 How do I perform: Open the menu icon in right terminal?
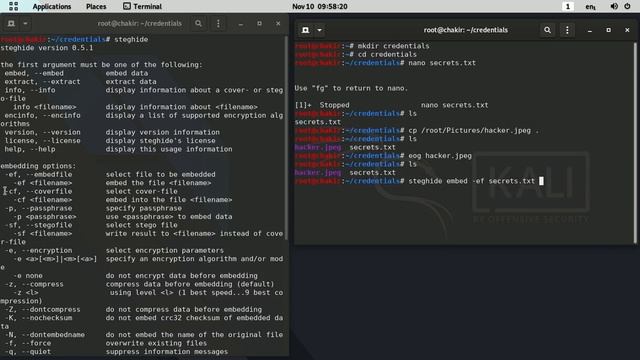567,30
